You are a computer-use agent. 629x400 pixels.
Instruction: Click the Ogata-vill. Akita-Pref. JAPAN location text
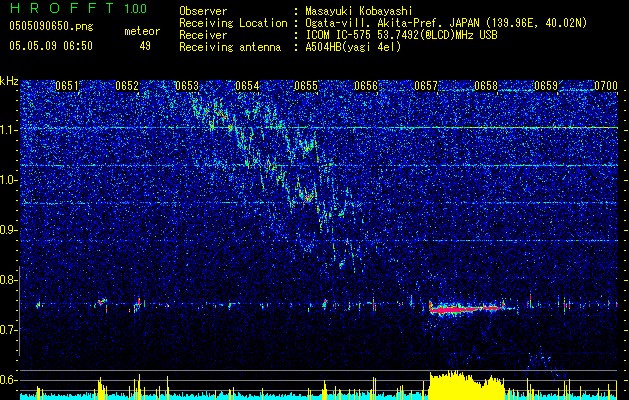tap(446, 23)
